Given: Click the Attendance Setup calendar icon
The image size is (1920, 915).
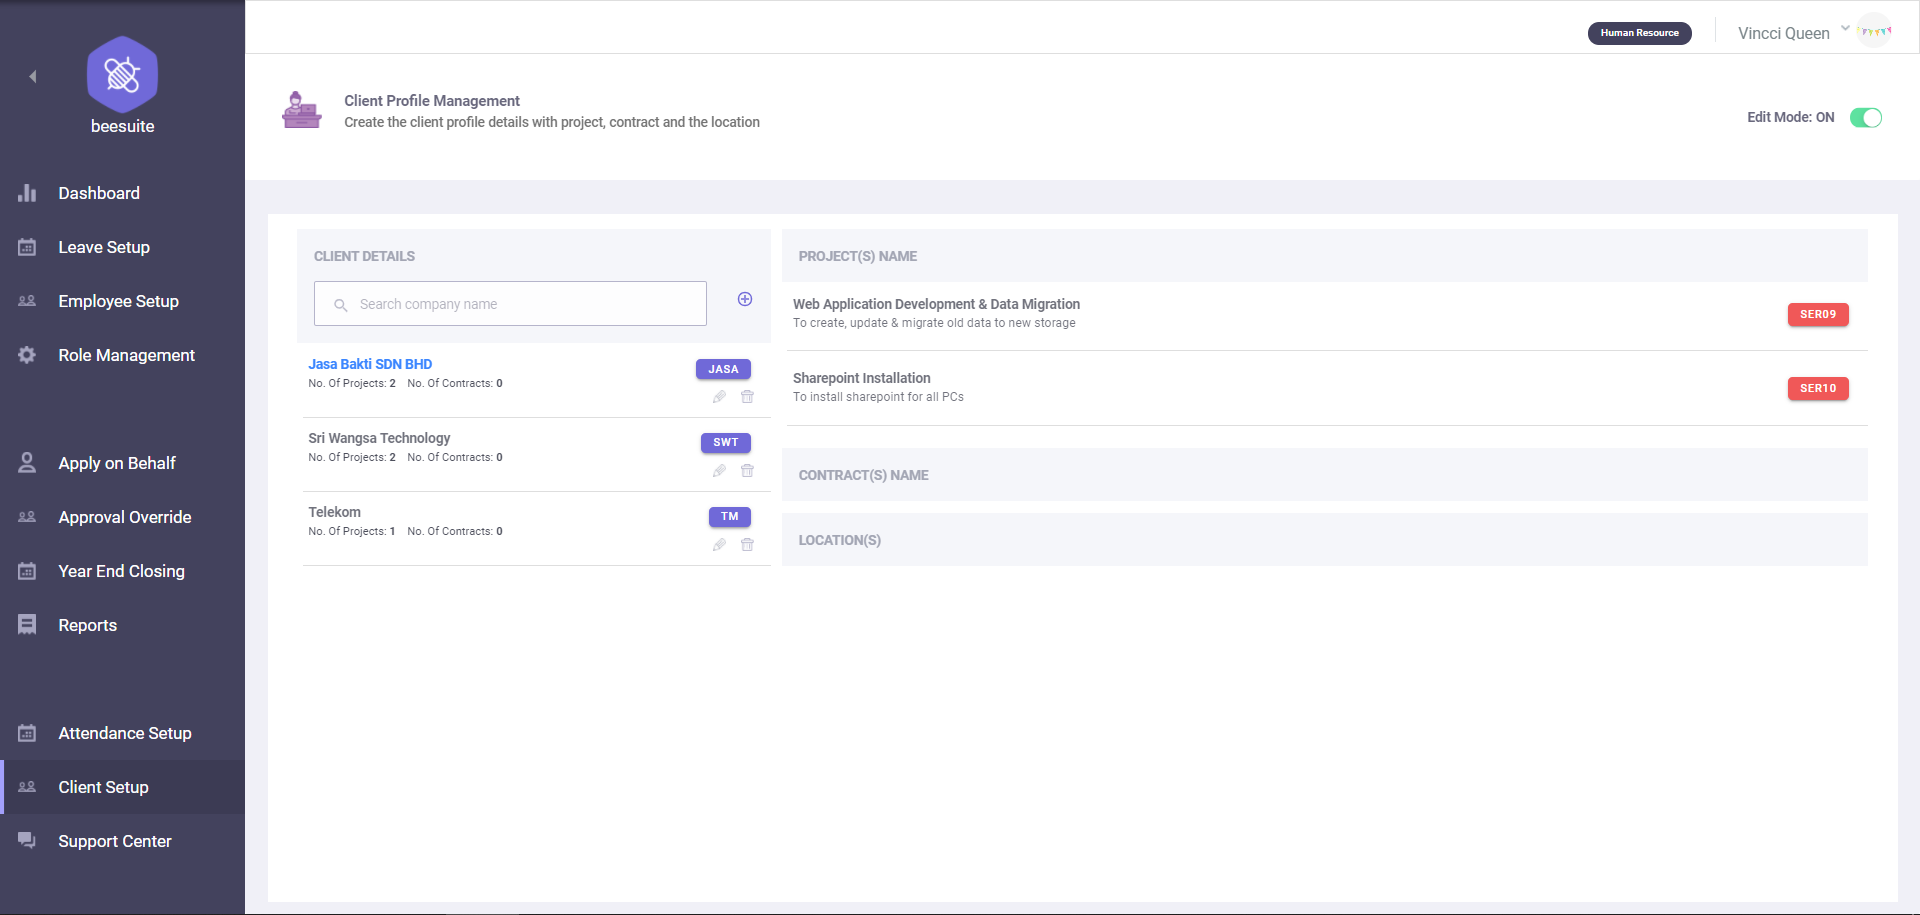Looking at the screenshot, I should (x=27, y=733).
